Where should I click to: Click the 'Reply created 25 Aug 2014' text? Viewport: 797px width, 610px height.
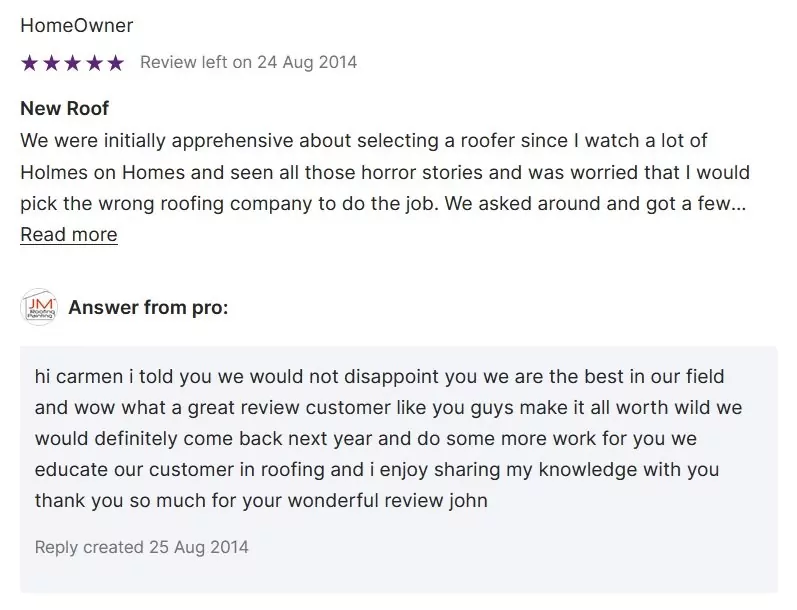tap(142, 547)
